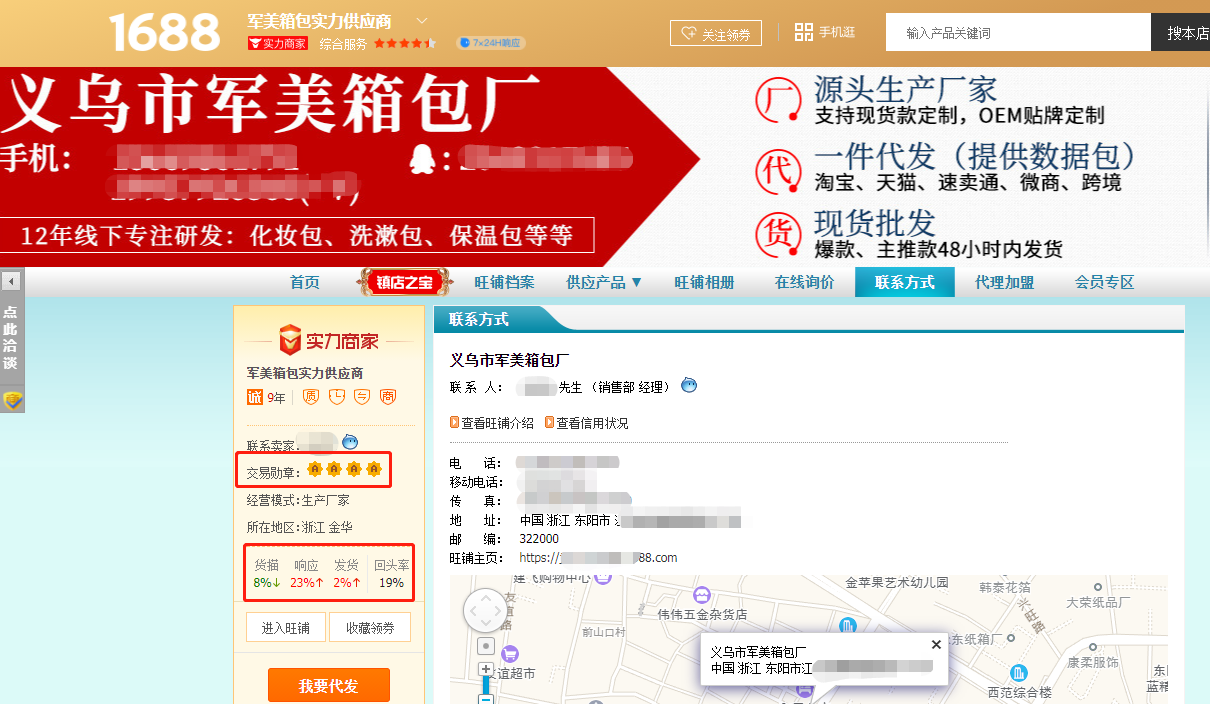The height and width of the screenshot is (704, 1210).
Task: Click the 与 shield badge icon
Action: point(362,397)
